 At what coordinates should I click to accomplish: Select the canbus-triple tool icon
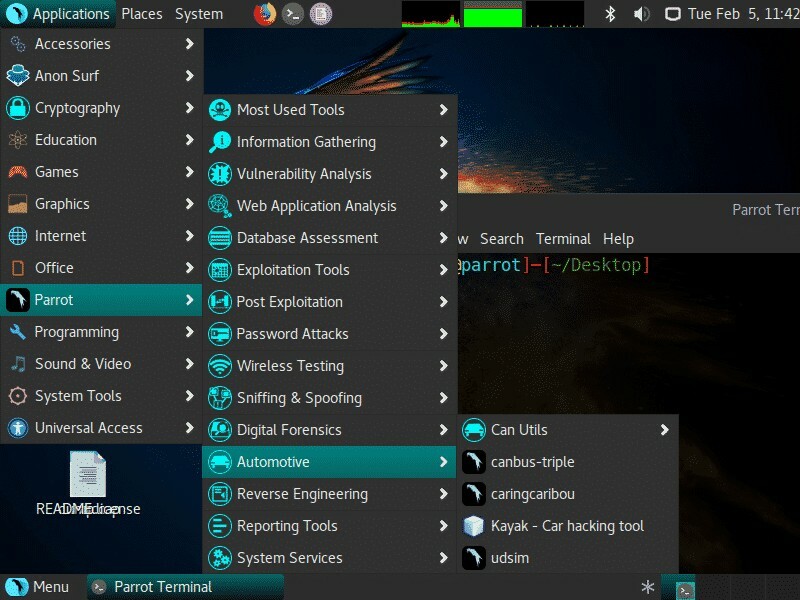coord(475,462)
